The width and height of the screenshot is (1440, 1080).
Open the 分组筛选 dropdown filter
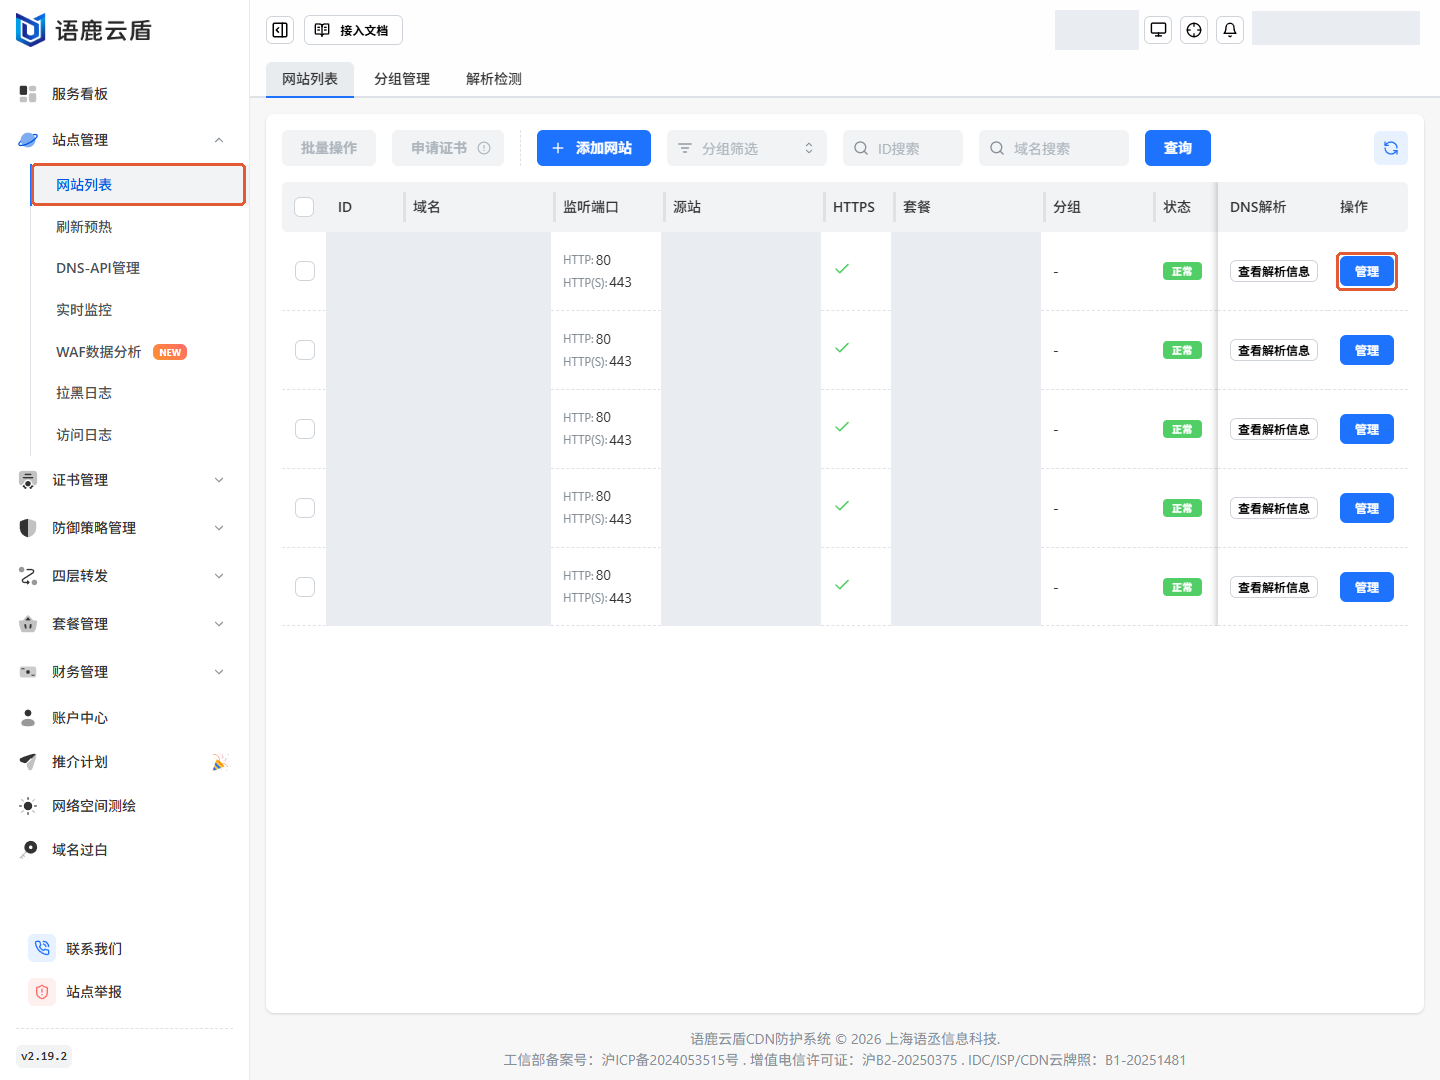click(747, 148)
